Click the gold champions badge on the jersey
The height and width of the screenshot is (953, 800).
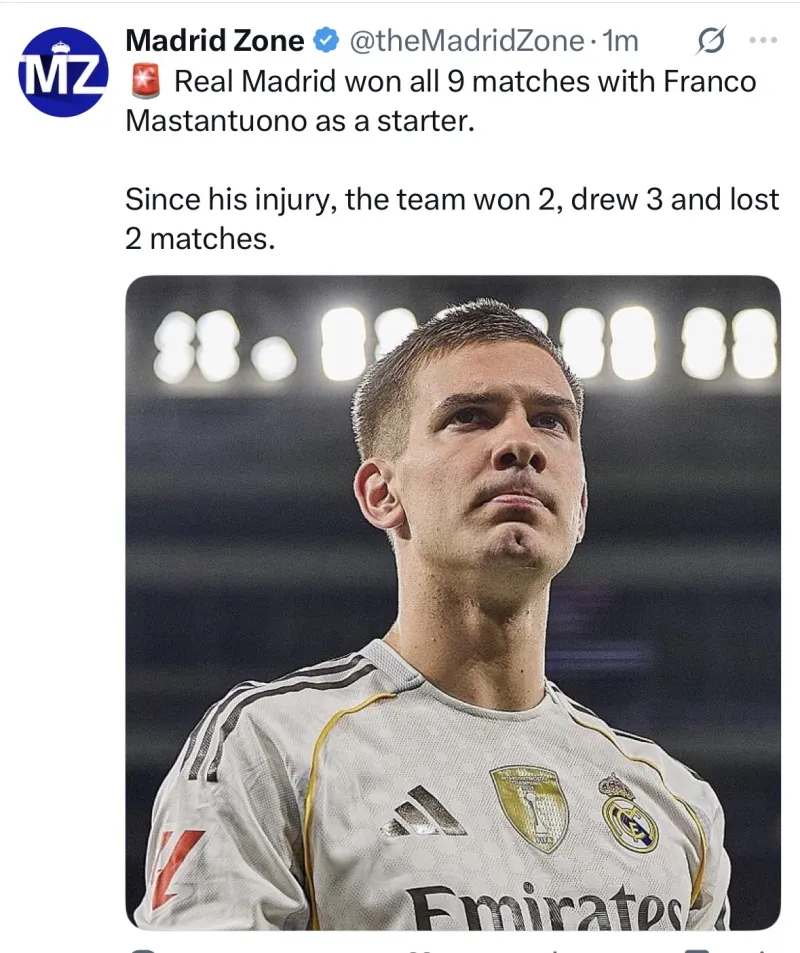click(x=529, y=805)
